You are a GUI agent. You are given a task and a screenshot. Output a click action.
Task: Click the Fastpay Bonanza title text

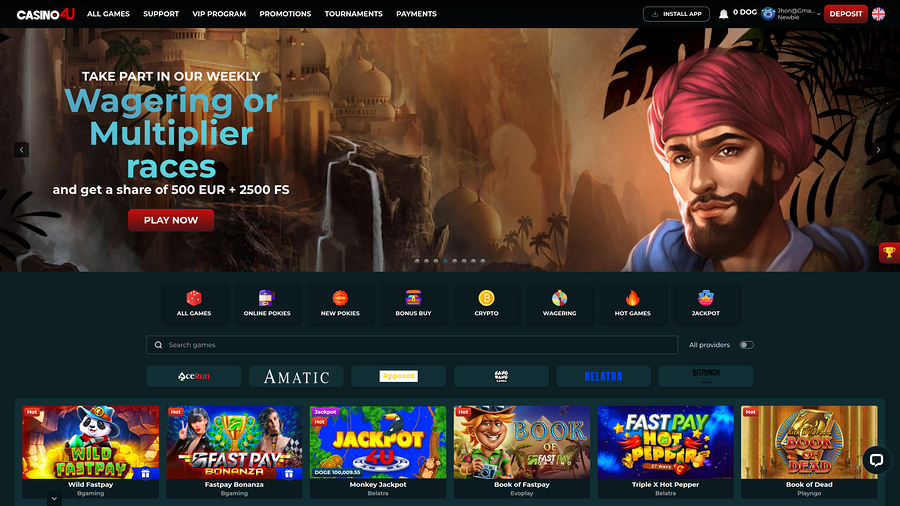(x=234, y=484)
